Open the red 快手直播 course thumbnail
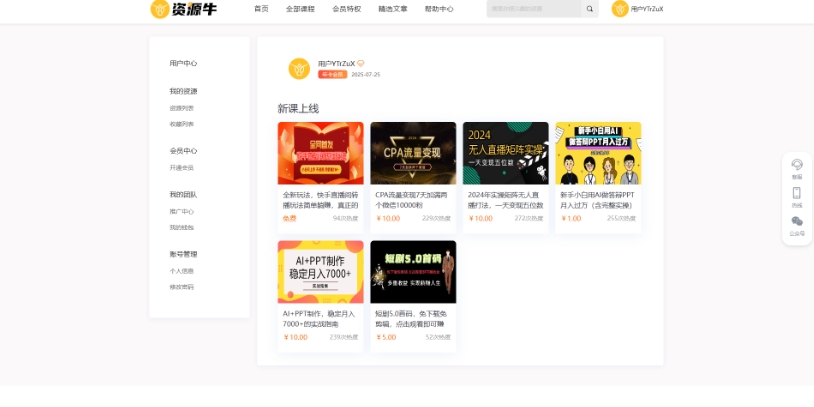This screenshot has height=407, width=814. click(321, 153)
